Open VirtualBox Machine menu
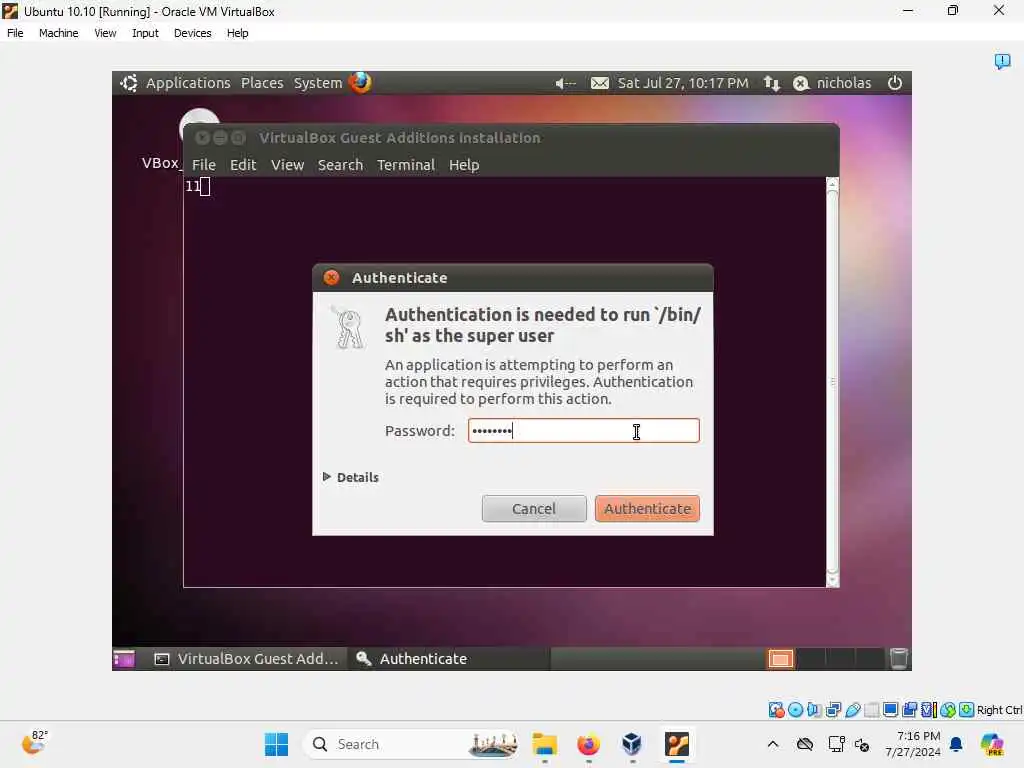1024x768 pixels. tap(58, 33)
